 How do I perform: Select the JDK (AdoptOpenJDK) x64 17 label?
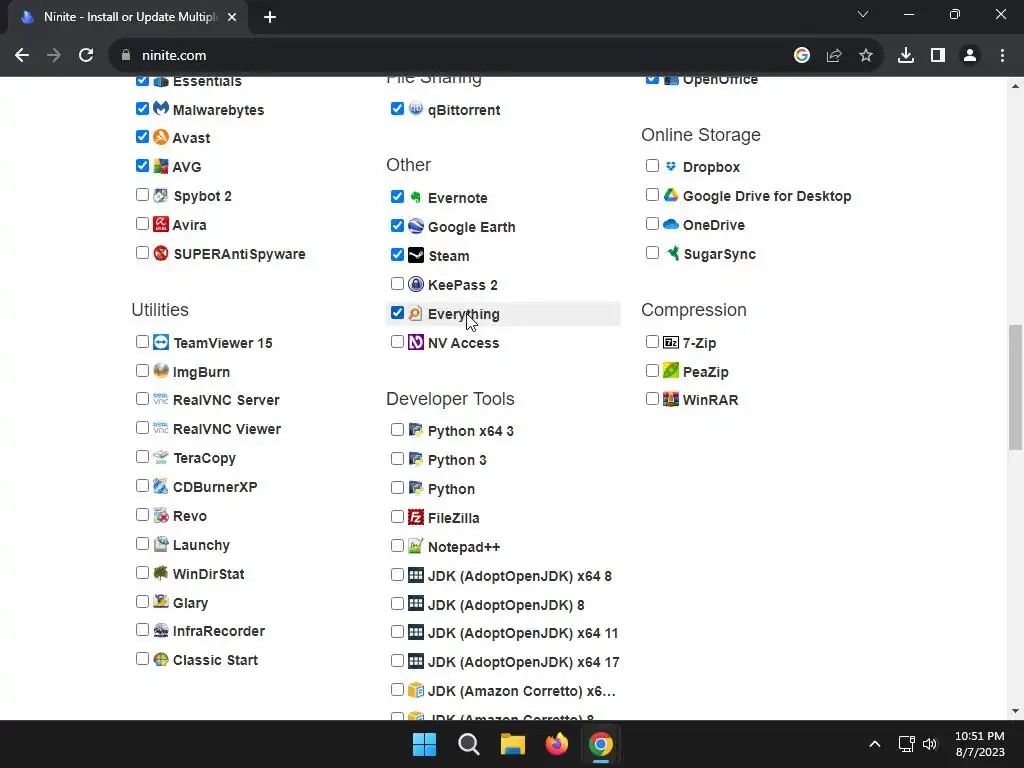(x=524, y=662)
